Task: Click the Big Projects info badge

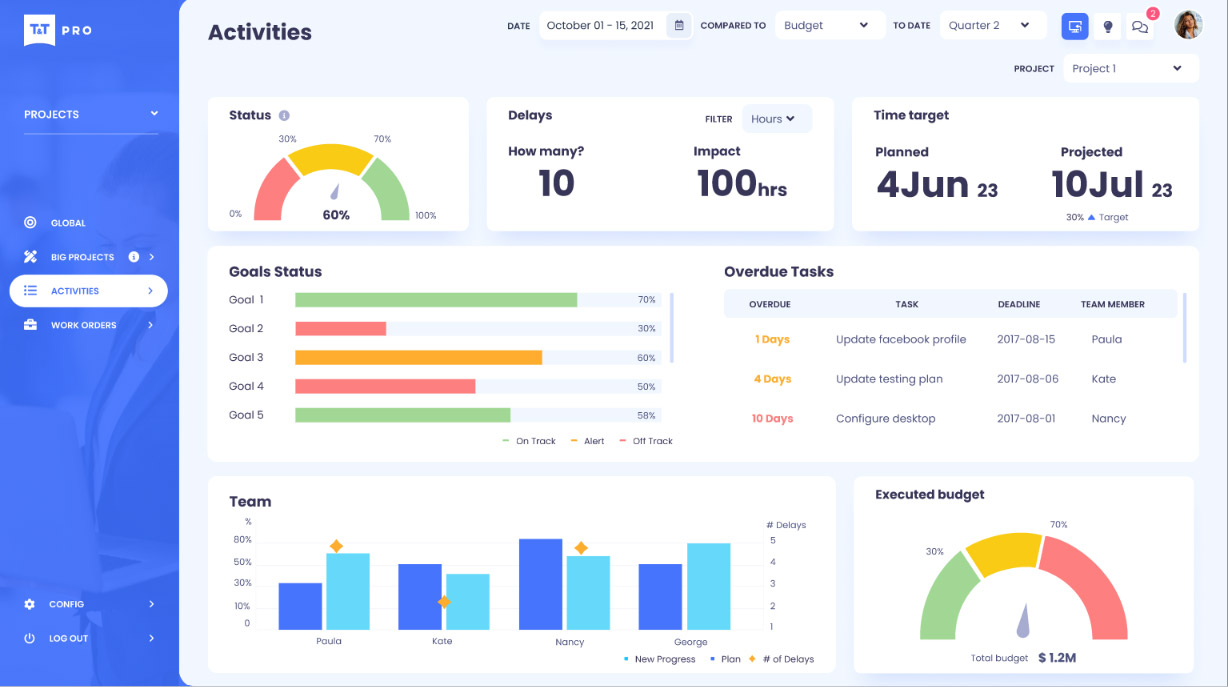Action: pyautogui.click(x=134, y=257)
